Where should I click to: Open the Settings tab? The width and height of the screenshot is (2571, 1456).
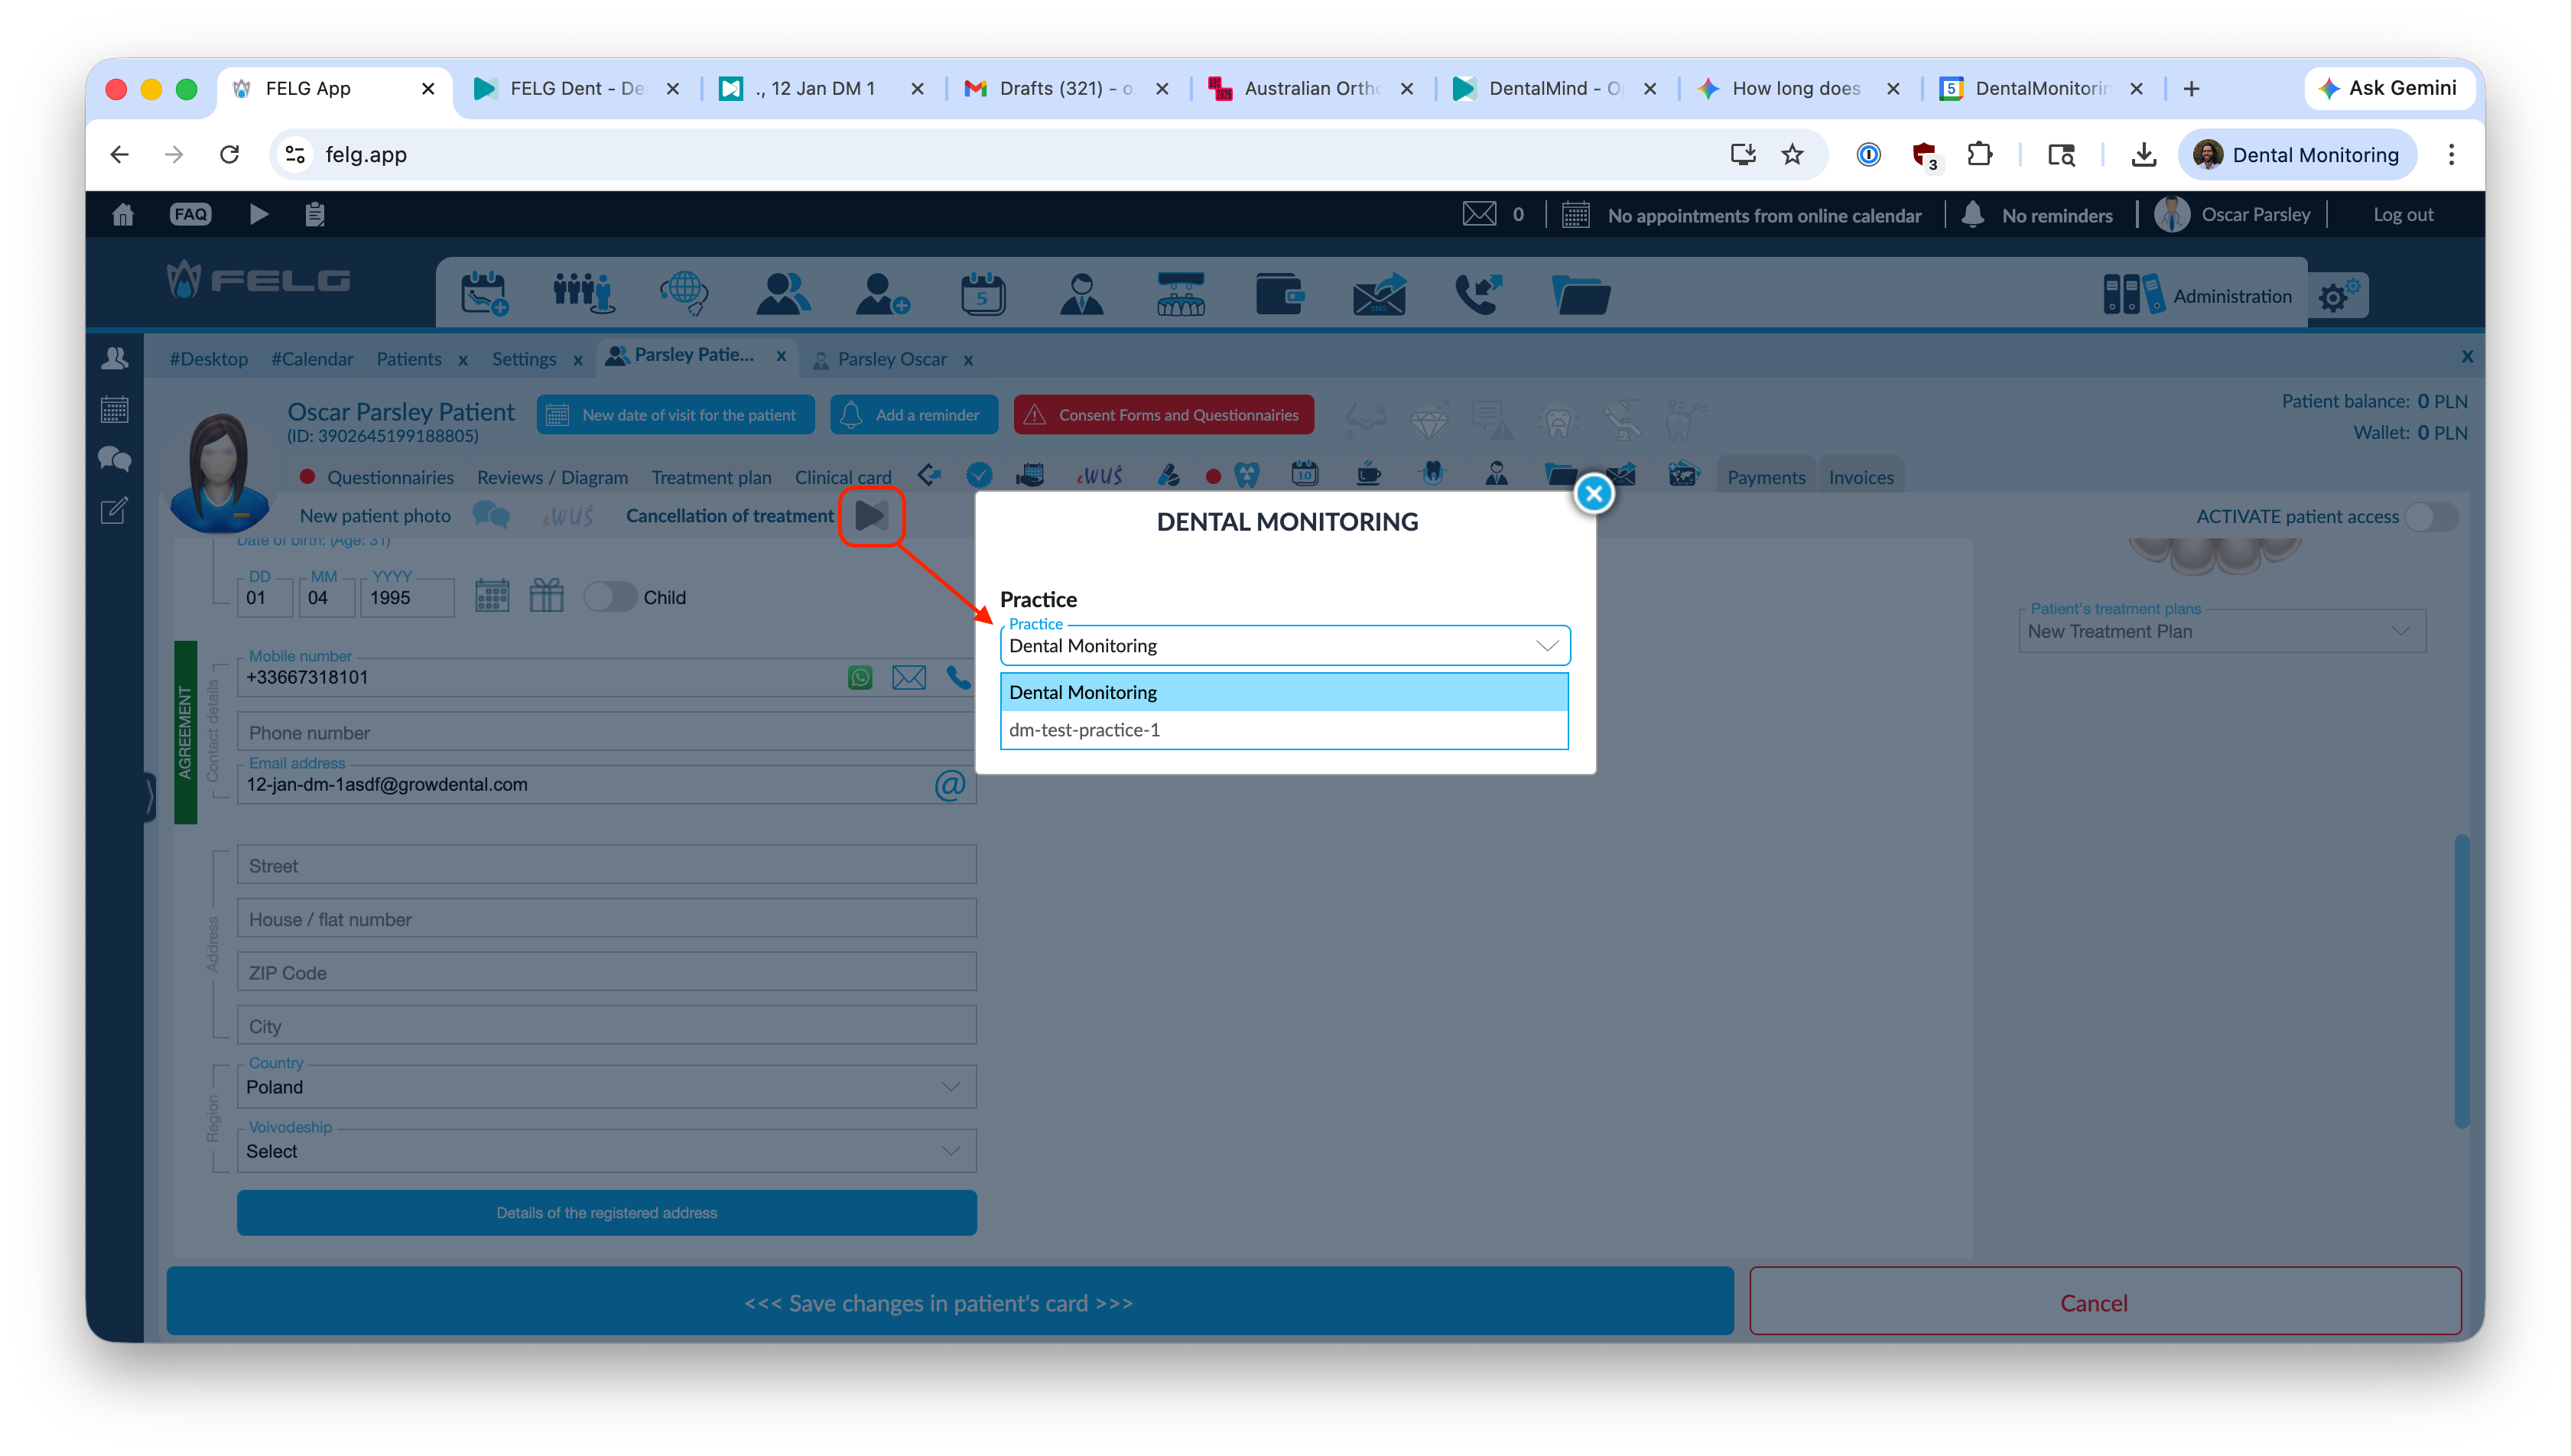click(524, 359)
